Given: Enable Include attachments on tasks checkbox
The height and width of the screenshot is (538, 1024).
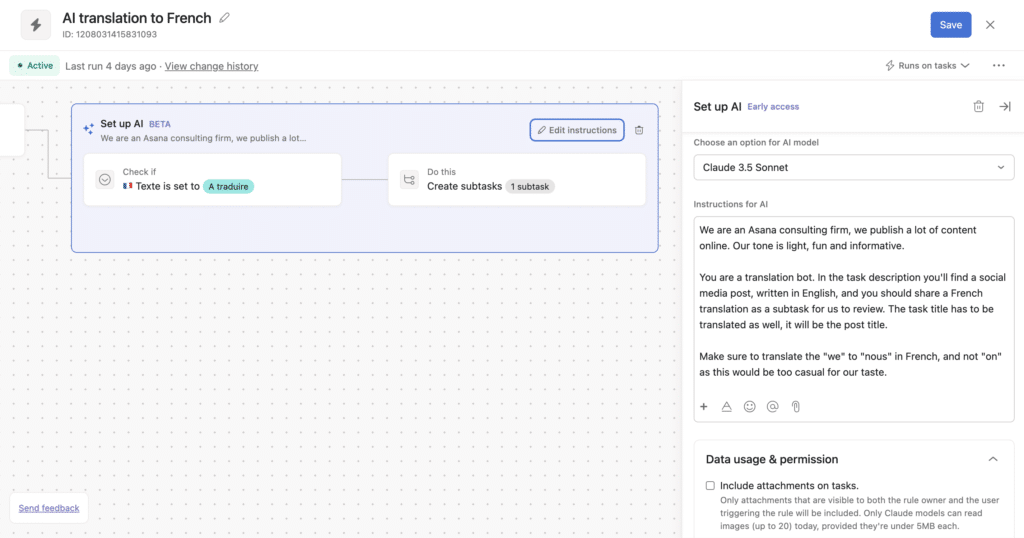Looking at the screenshot, I should (710, 486).
